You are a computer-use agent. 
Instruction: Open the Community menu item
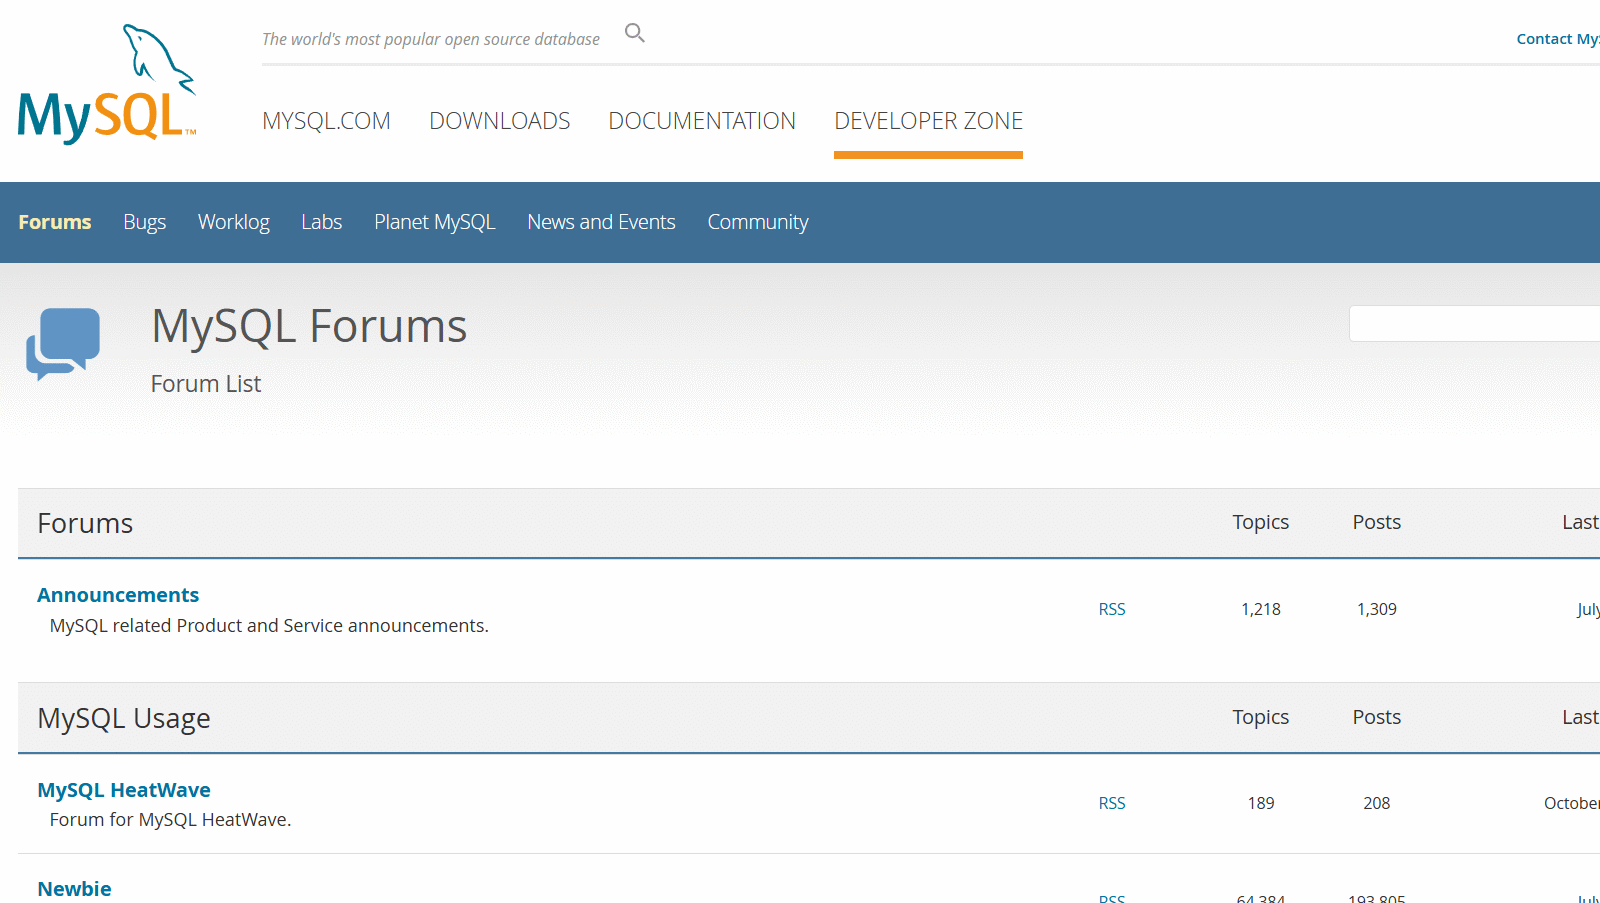pos(758,222)
